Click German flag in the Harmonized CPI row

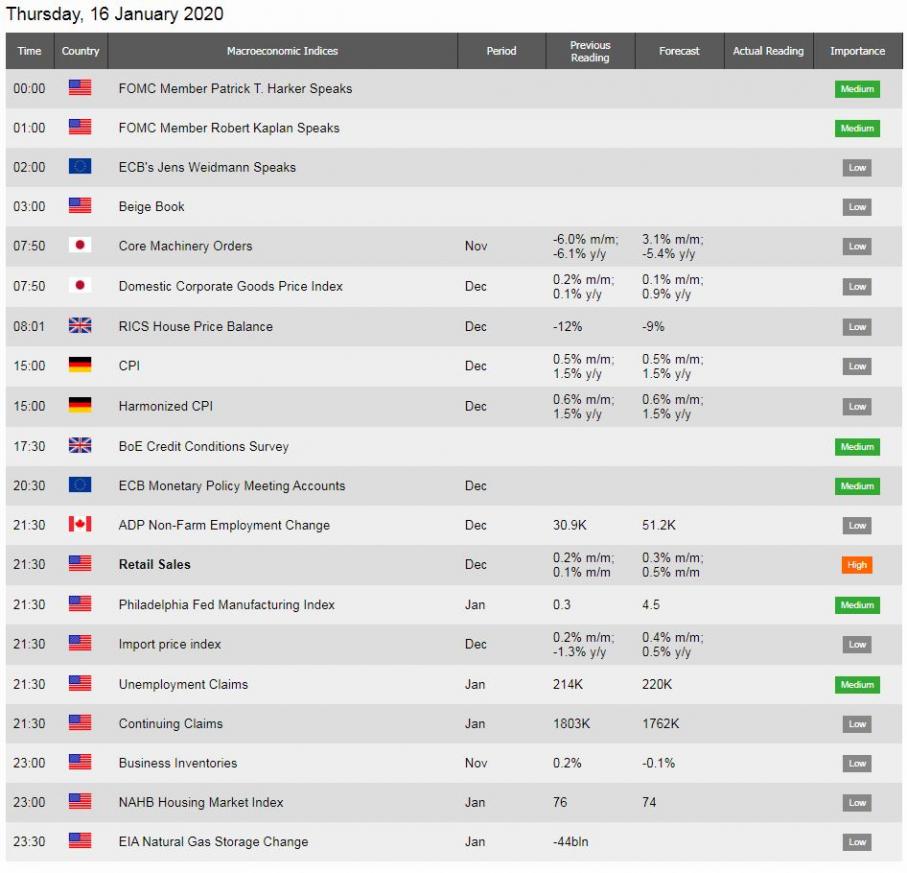click(80, 406)
